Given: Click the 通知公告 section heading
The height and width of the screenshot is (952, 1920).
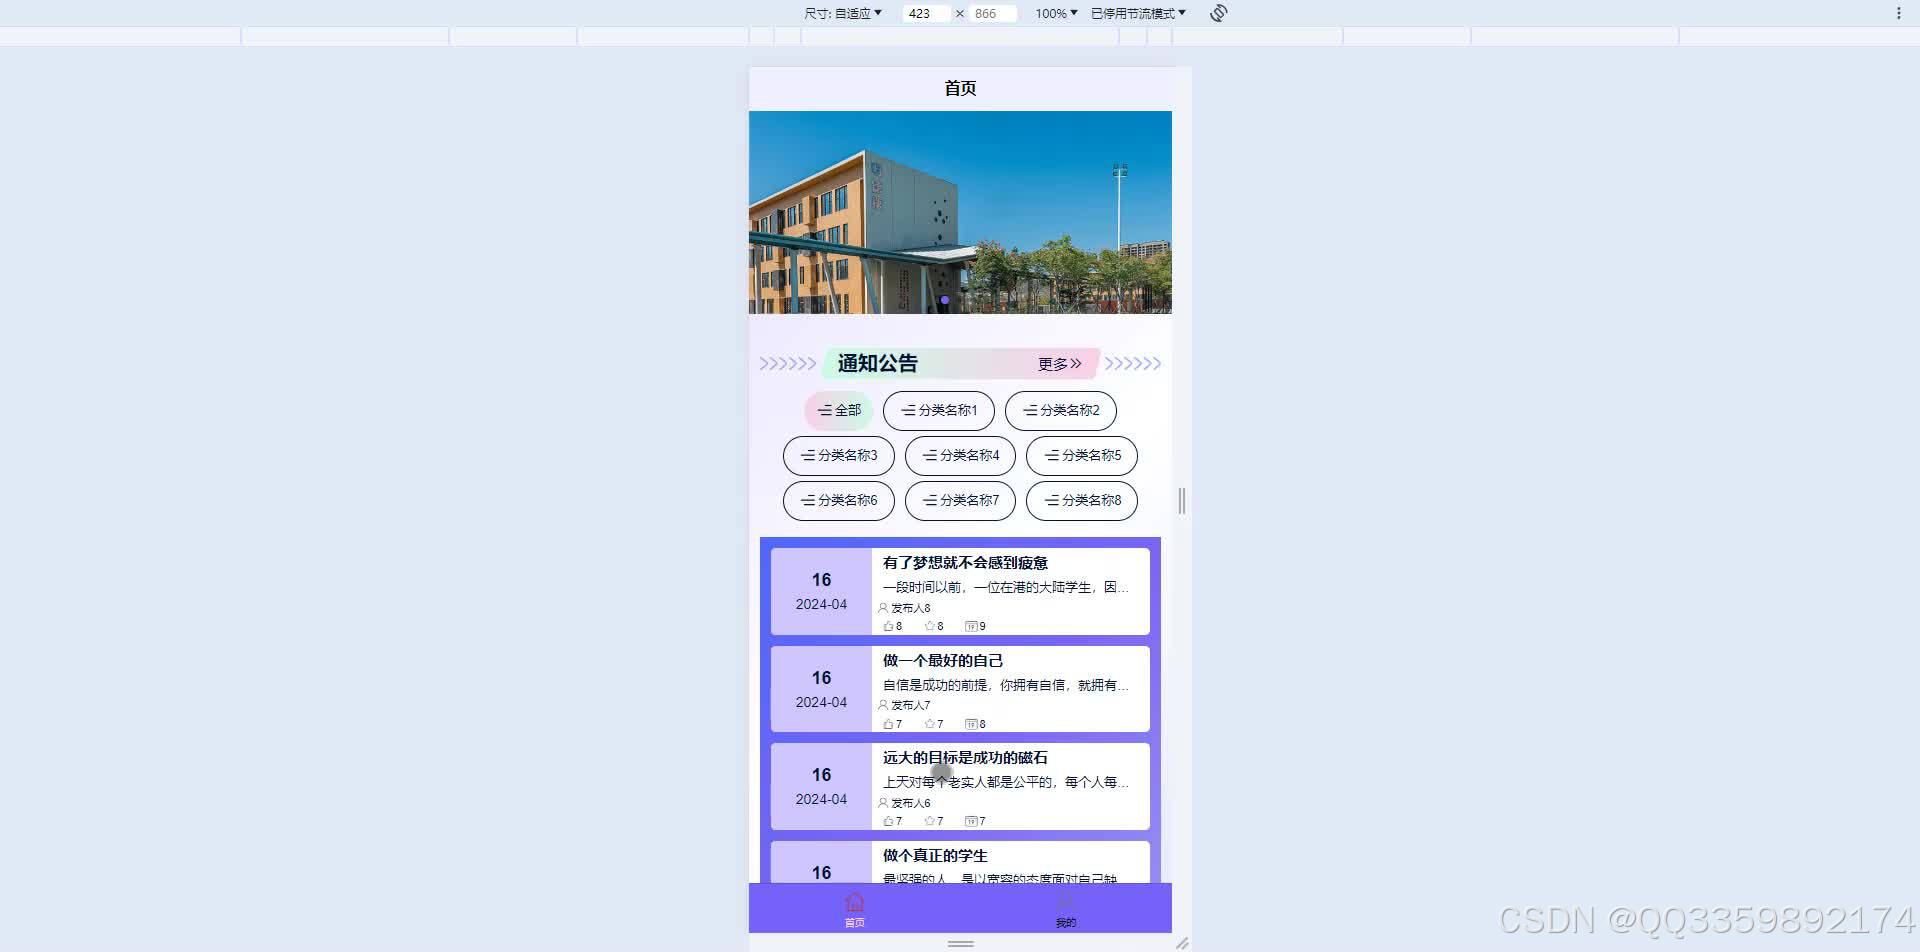Looking at the screenshot, I should pos(877,364).
